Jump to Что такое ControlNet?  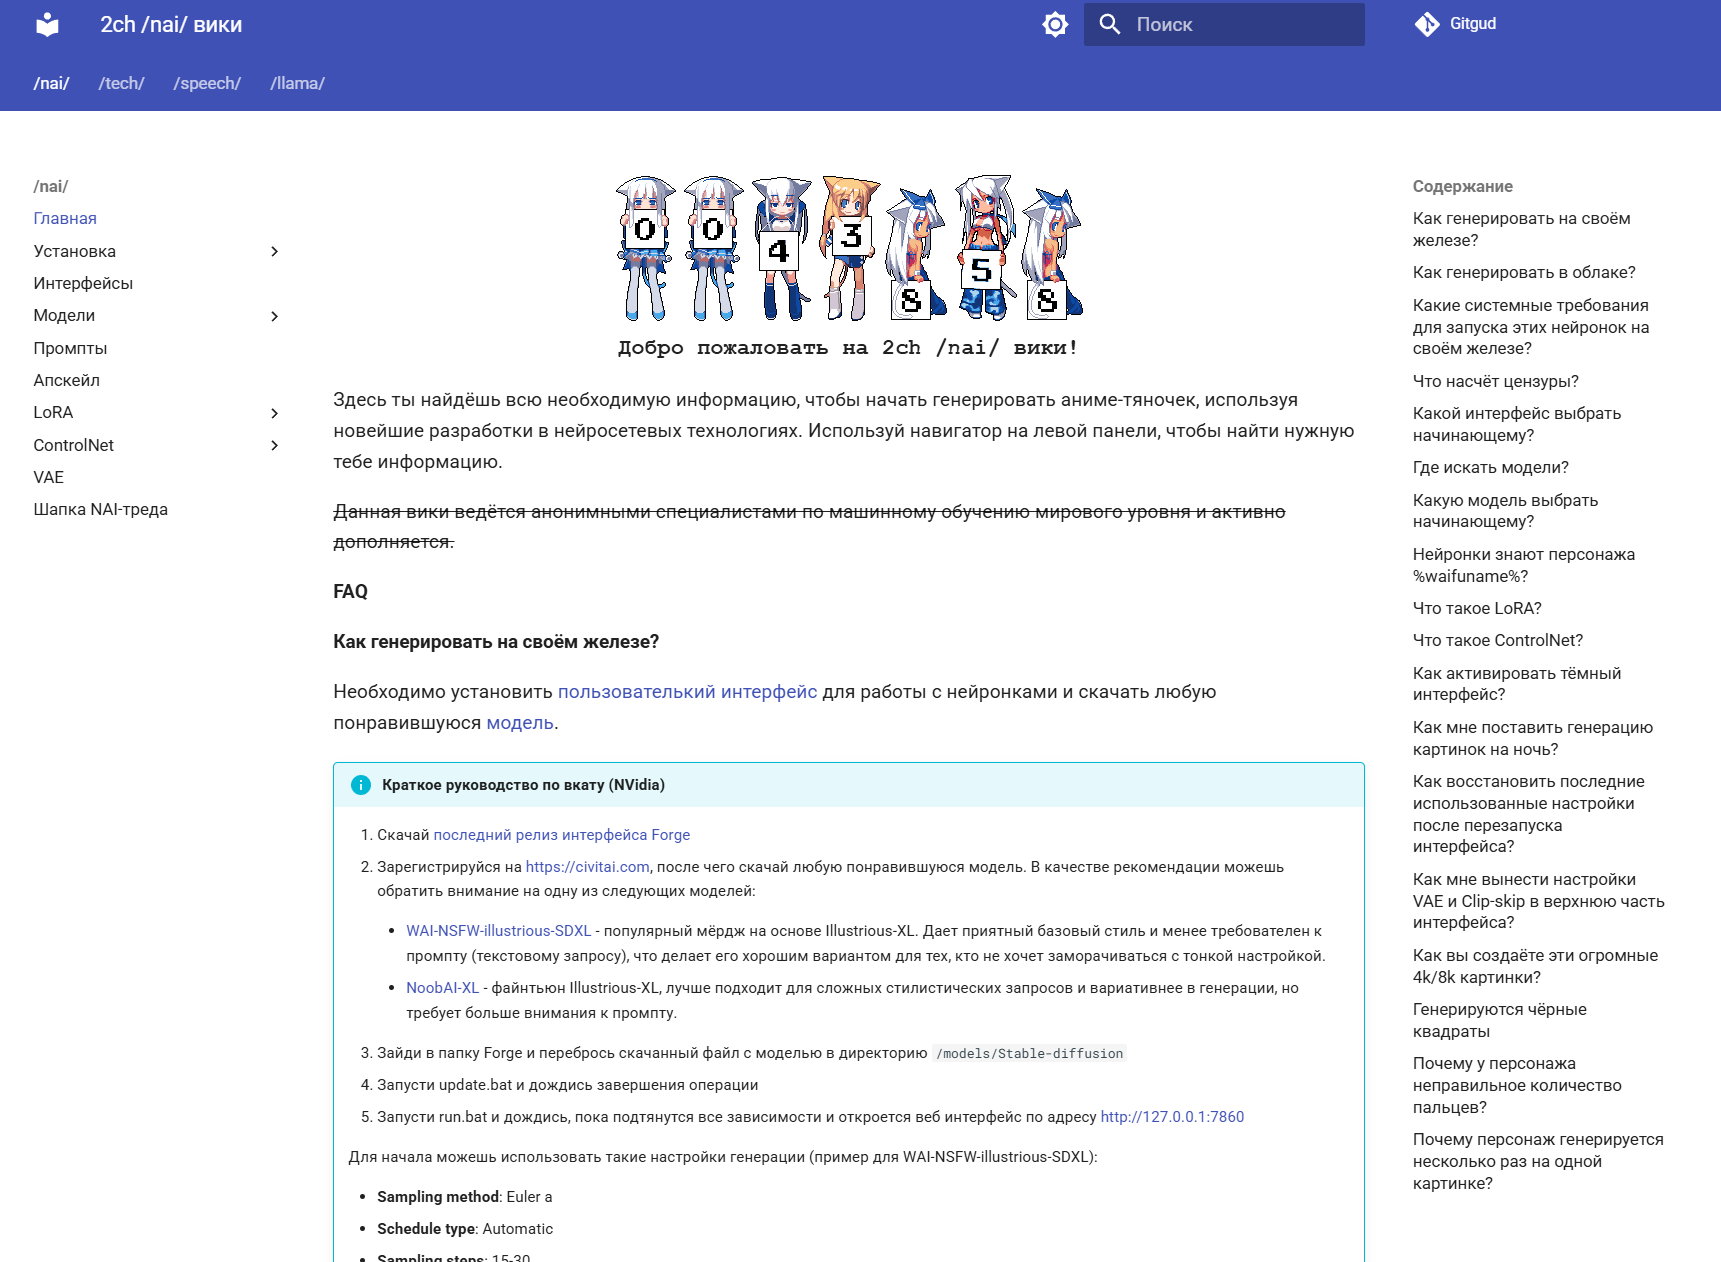point(1498,640)
